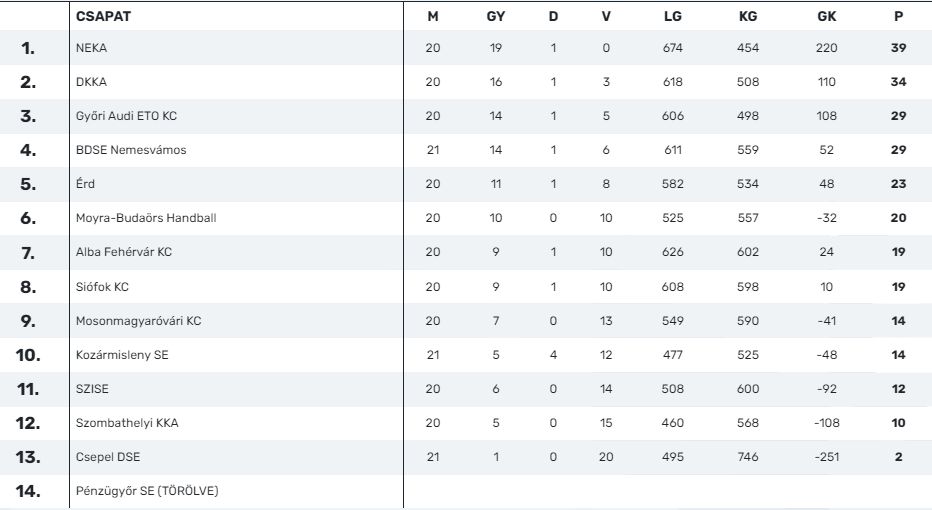Click Kozármisleny SE team name

pos(122,355)
